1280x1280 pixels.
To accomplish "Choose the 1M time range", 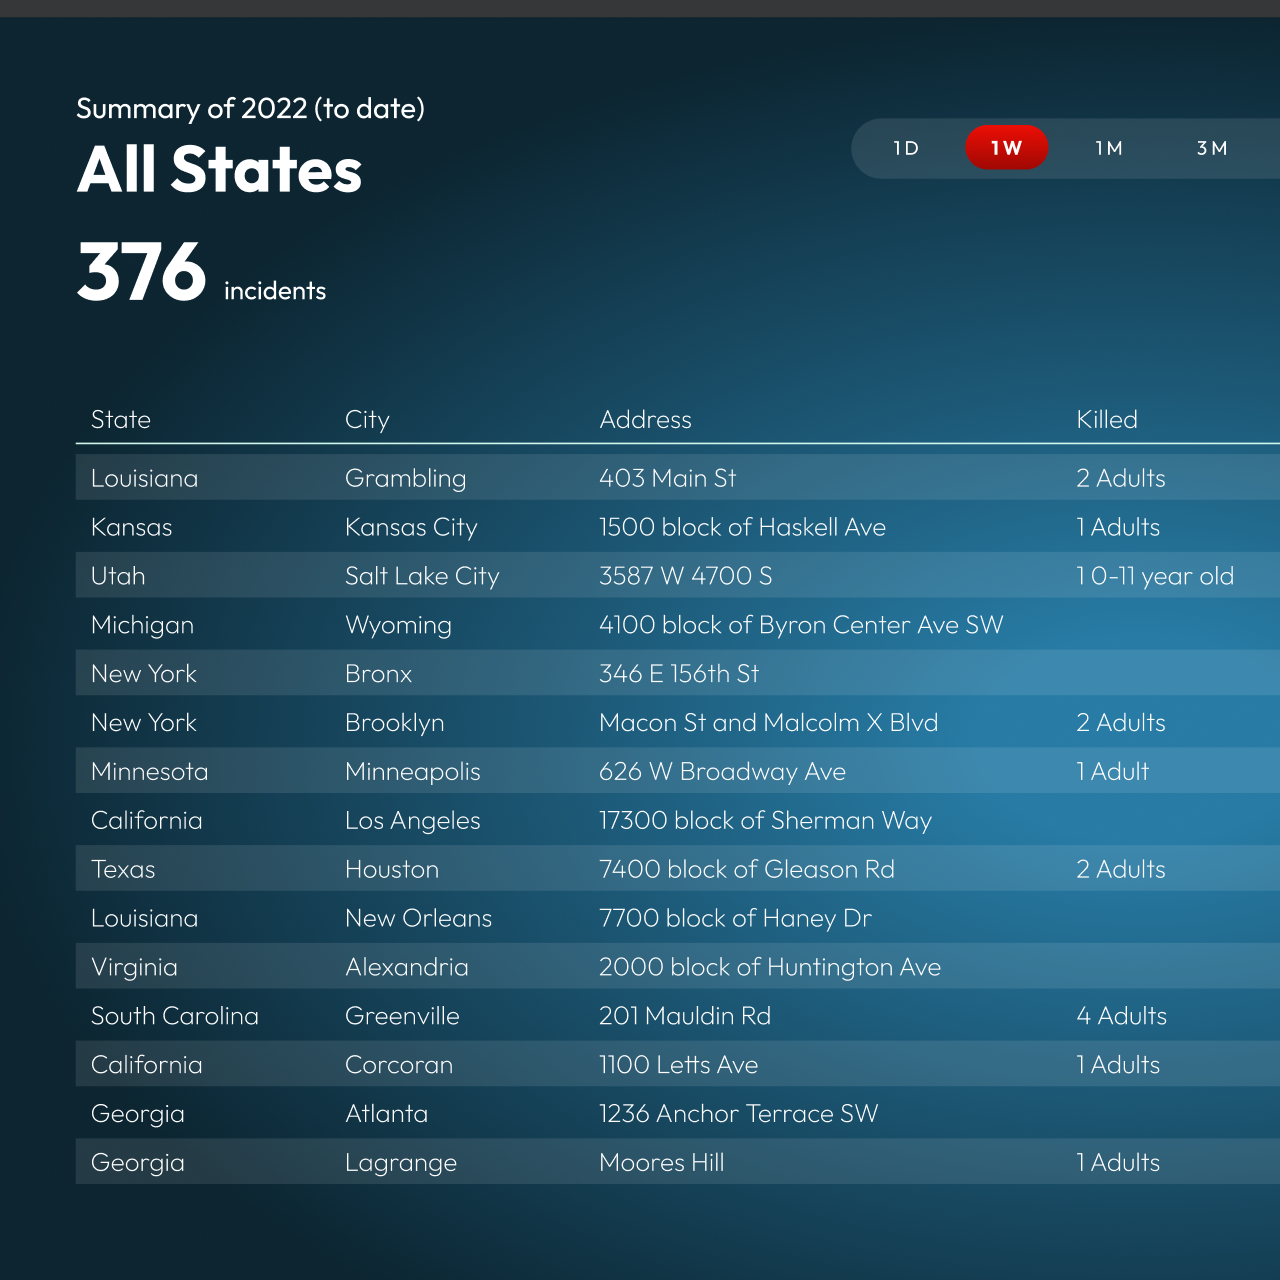I will (x=1109, y=148).
